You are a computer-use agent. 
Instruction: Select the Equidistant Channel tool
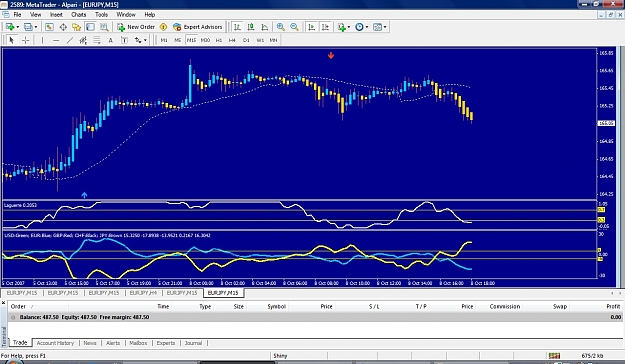pyautogui.click(x=83, y=40)
